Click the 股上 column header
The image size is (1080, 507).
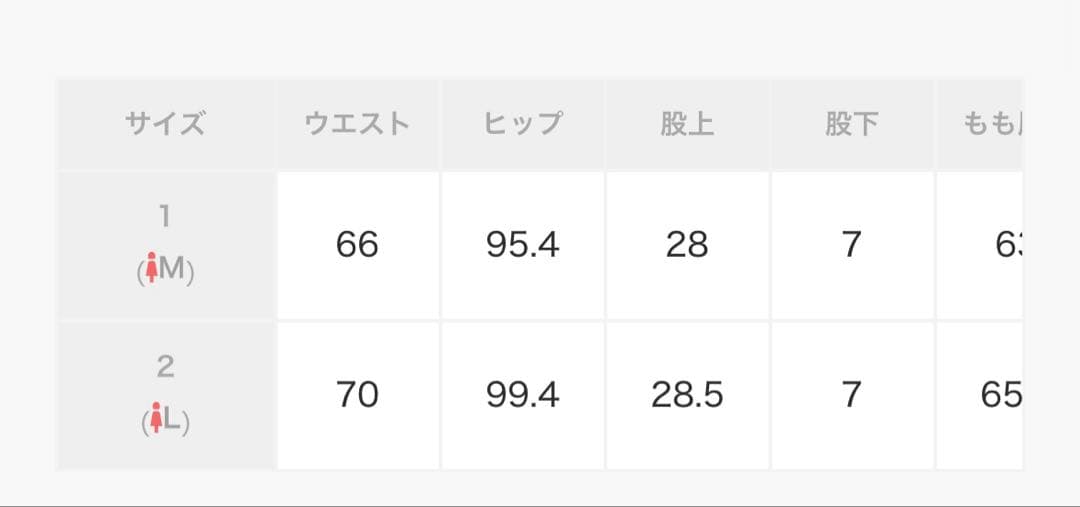(x=687, y=124)
